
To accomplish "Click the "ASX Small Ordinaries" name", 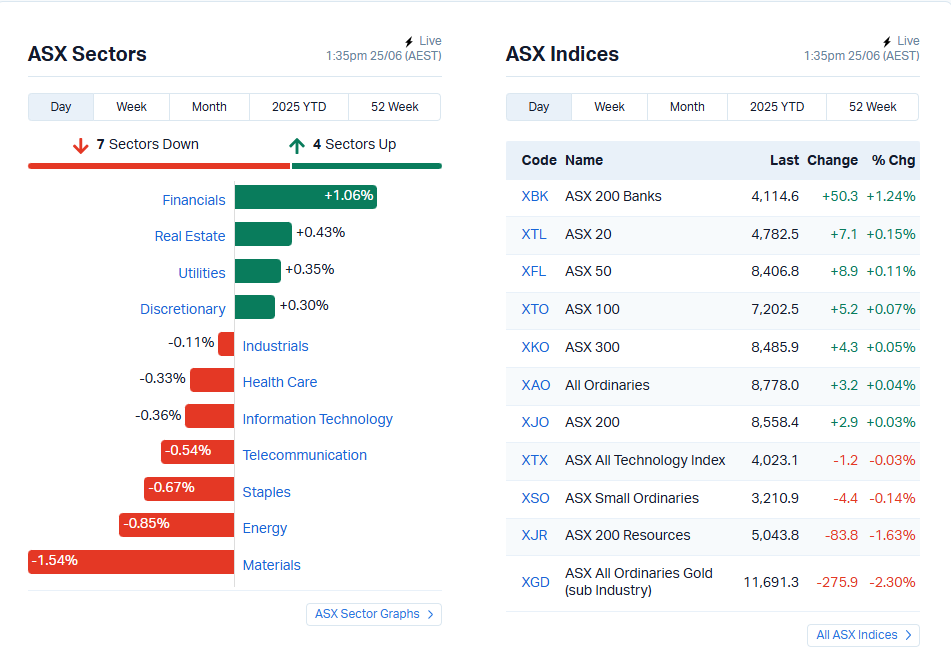I will tap(632, 498).
